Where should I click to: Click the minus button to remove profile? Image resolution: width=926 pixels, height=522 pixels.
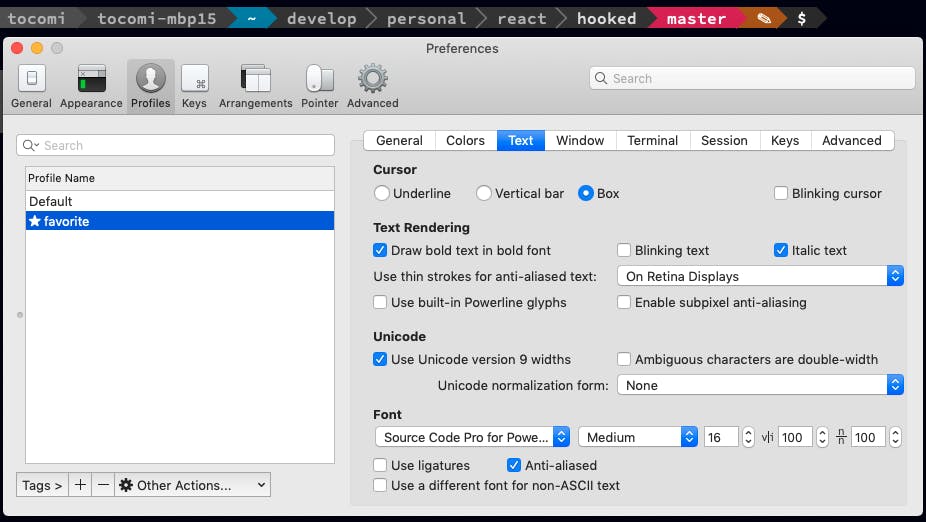coord(103,485)
